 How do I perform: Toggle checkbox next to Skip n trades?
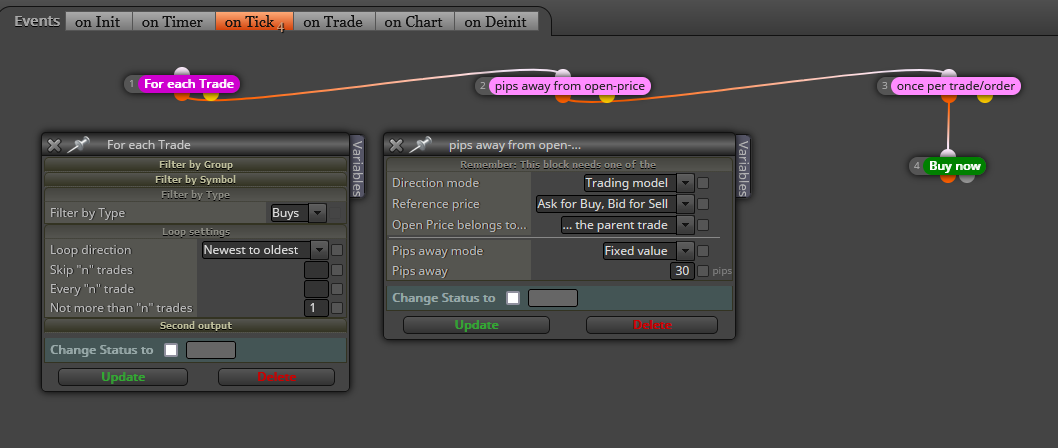click(337, 270)
